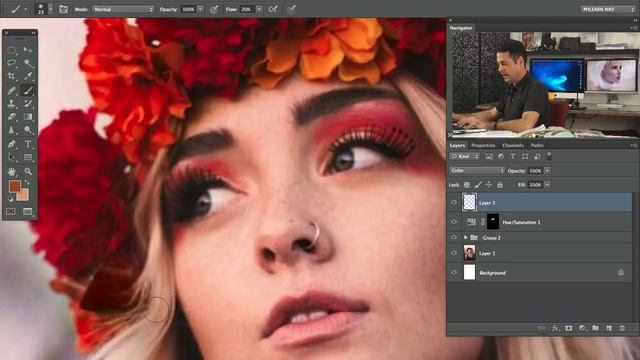The height and width of the screenshot is (360, 640).
Task: Change the screen mode
Action: [x=28, y=211]
